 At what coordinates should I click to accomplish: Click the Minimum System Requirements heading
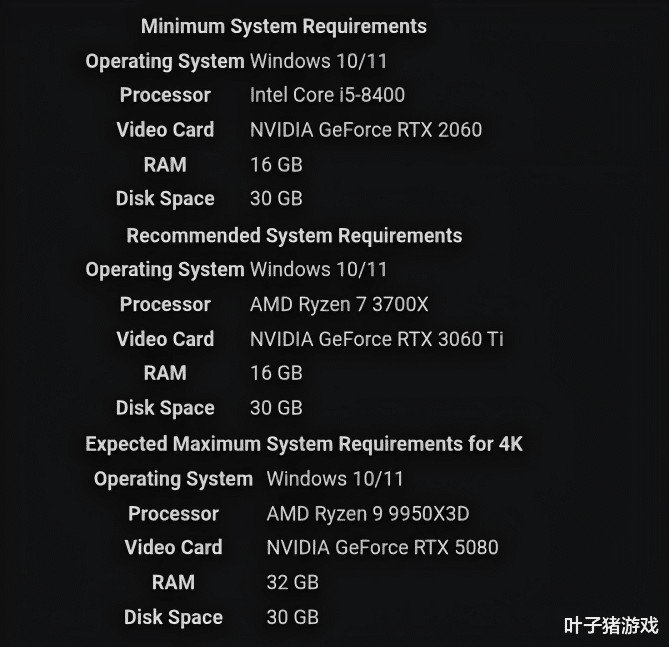click(284, 26)
